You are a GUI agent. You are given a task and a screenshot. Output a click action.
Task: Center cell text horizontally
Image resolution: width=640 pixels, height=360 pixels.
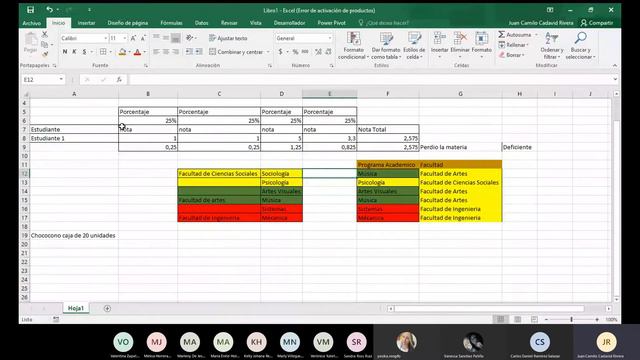click(166, 52)
